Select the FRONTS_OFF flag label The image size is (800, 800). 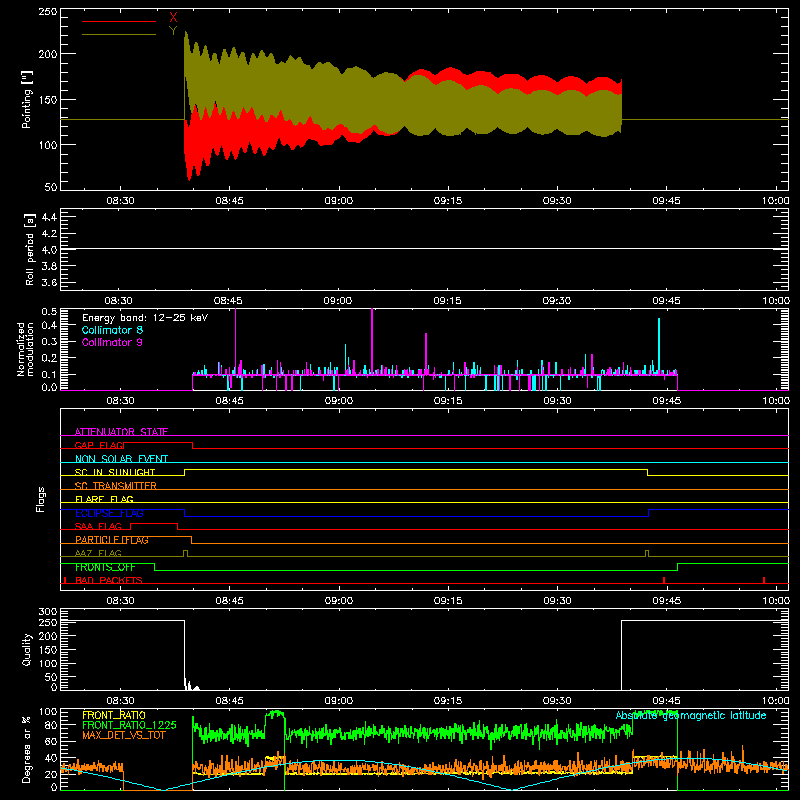point(105,567)
